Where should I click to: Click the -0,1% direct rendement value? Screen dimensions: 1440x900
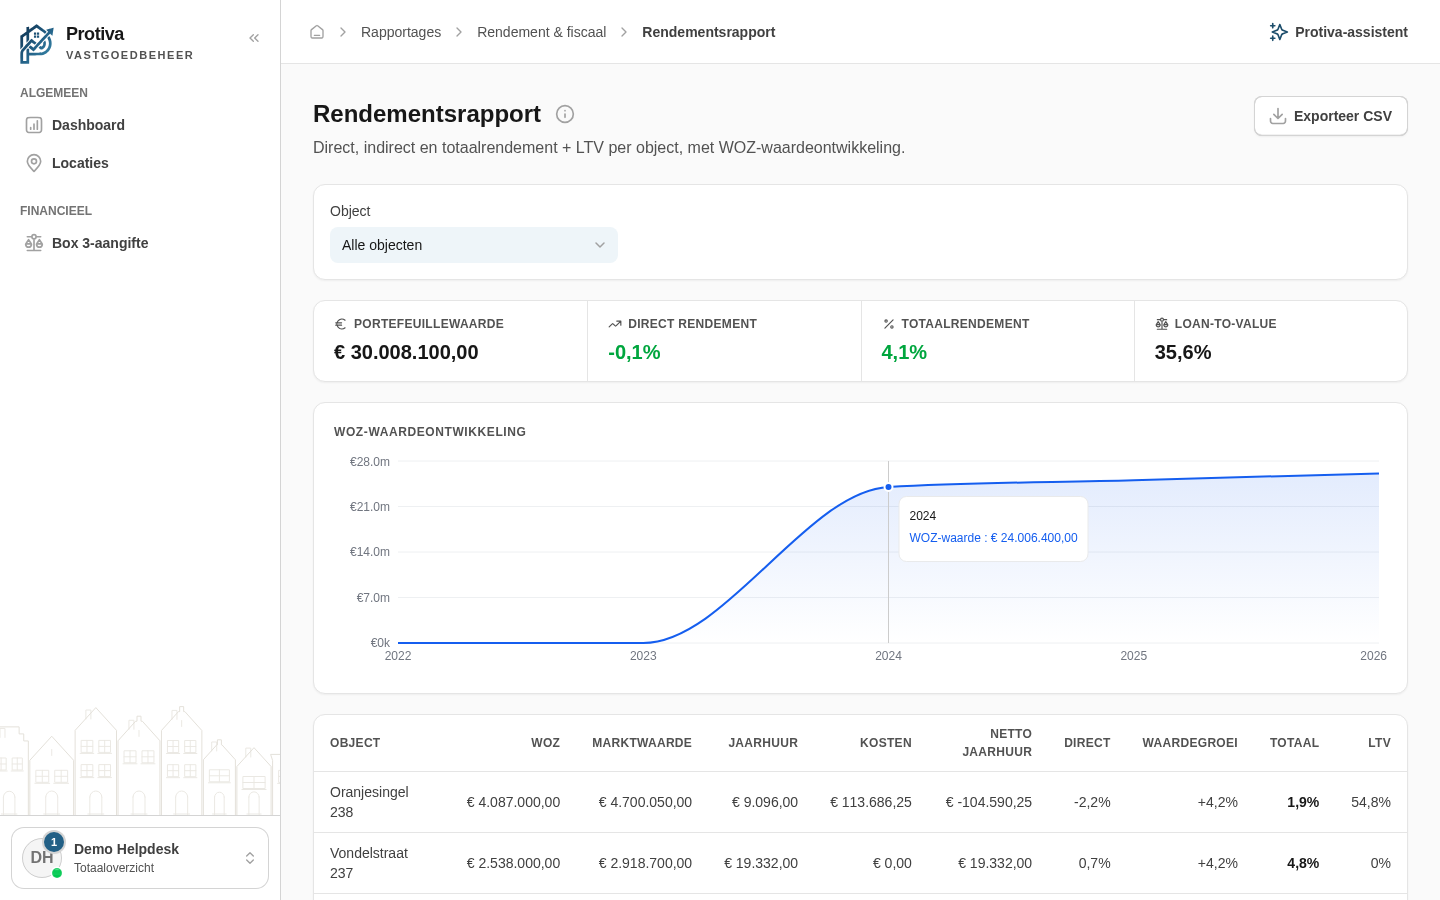pyautogui.click(x=634, y=352)
